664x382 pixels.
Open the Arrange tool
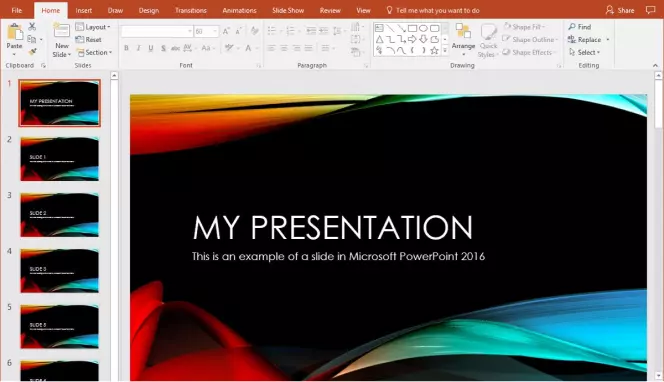coord(463,40)
